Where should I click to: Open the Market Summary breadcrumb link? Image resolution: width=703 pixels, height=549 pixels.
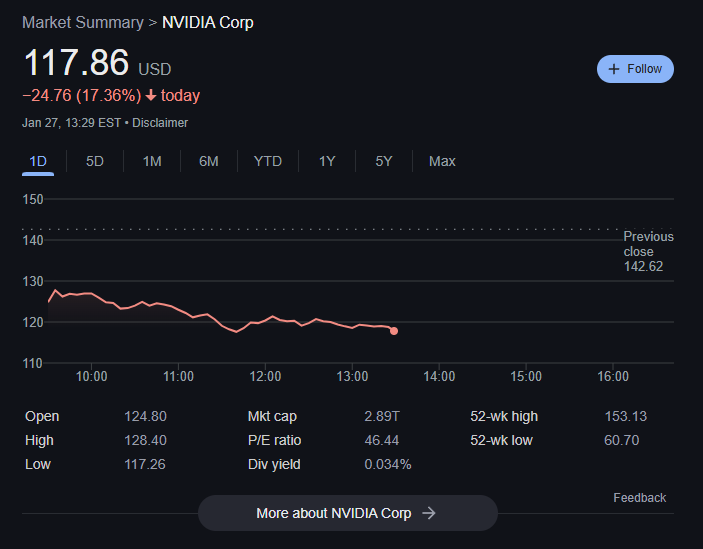81,22
